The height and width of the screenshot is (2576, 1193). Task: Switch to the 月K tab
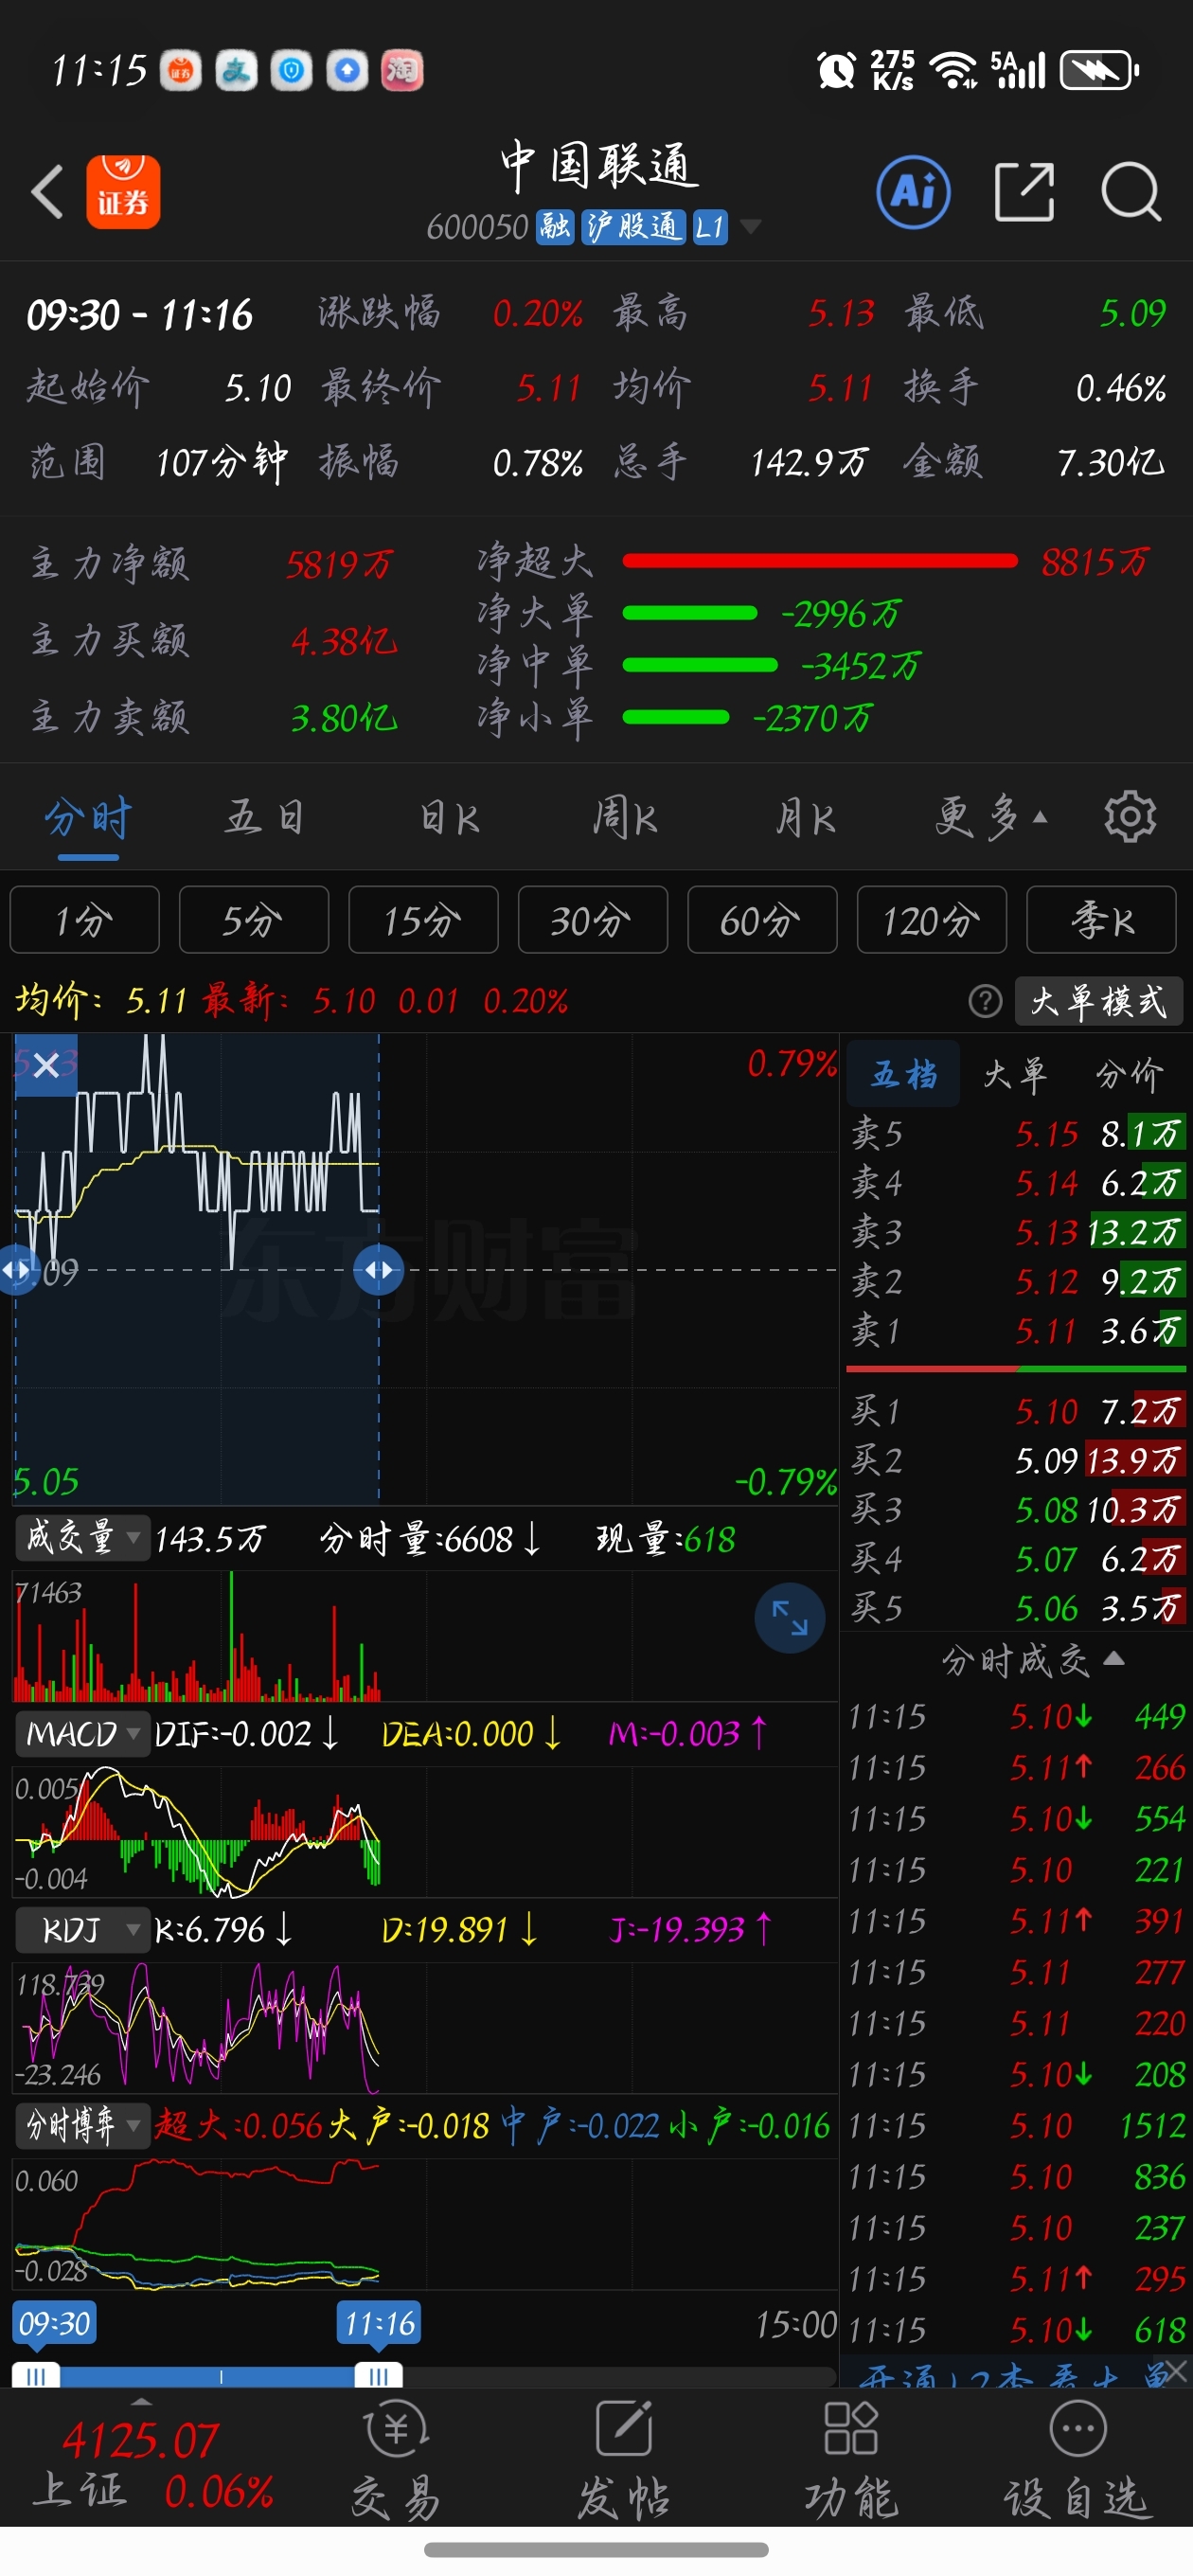coord(805,818)
